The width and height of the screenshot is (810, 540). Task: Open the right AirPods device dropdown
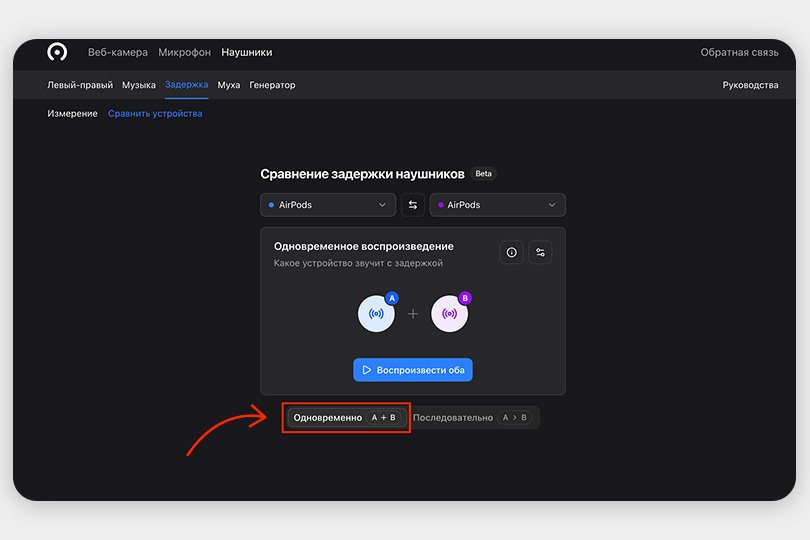click(x=497, y=205)
